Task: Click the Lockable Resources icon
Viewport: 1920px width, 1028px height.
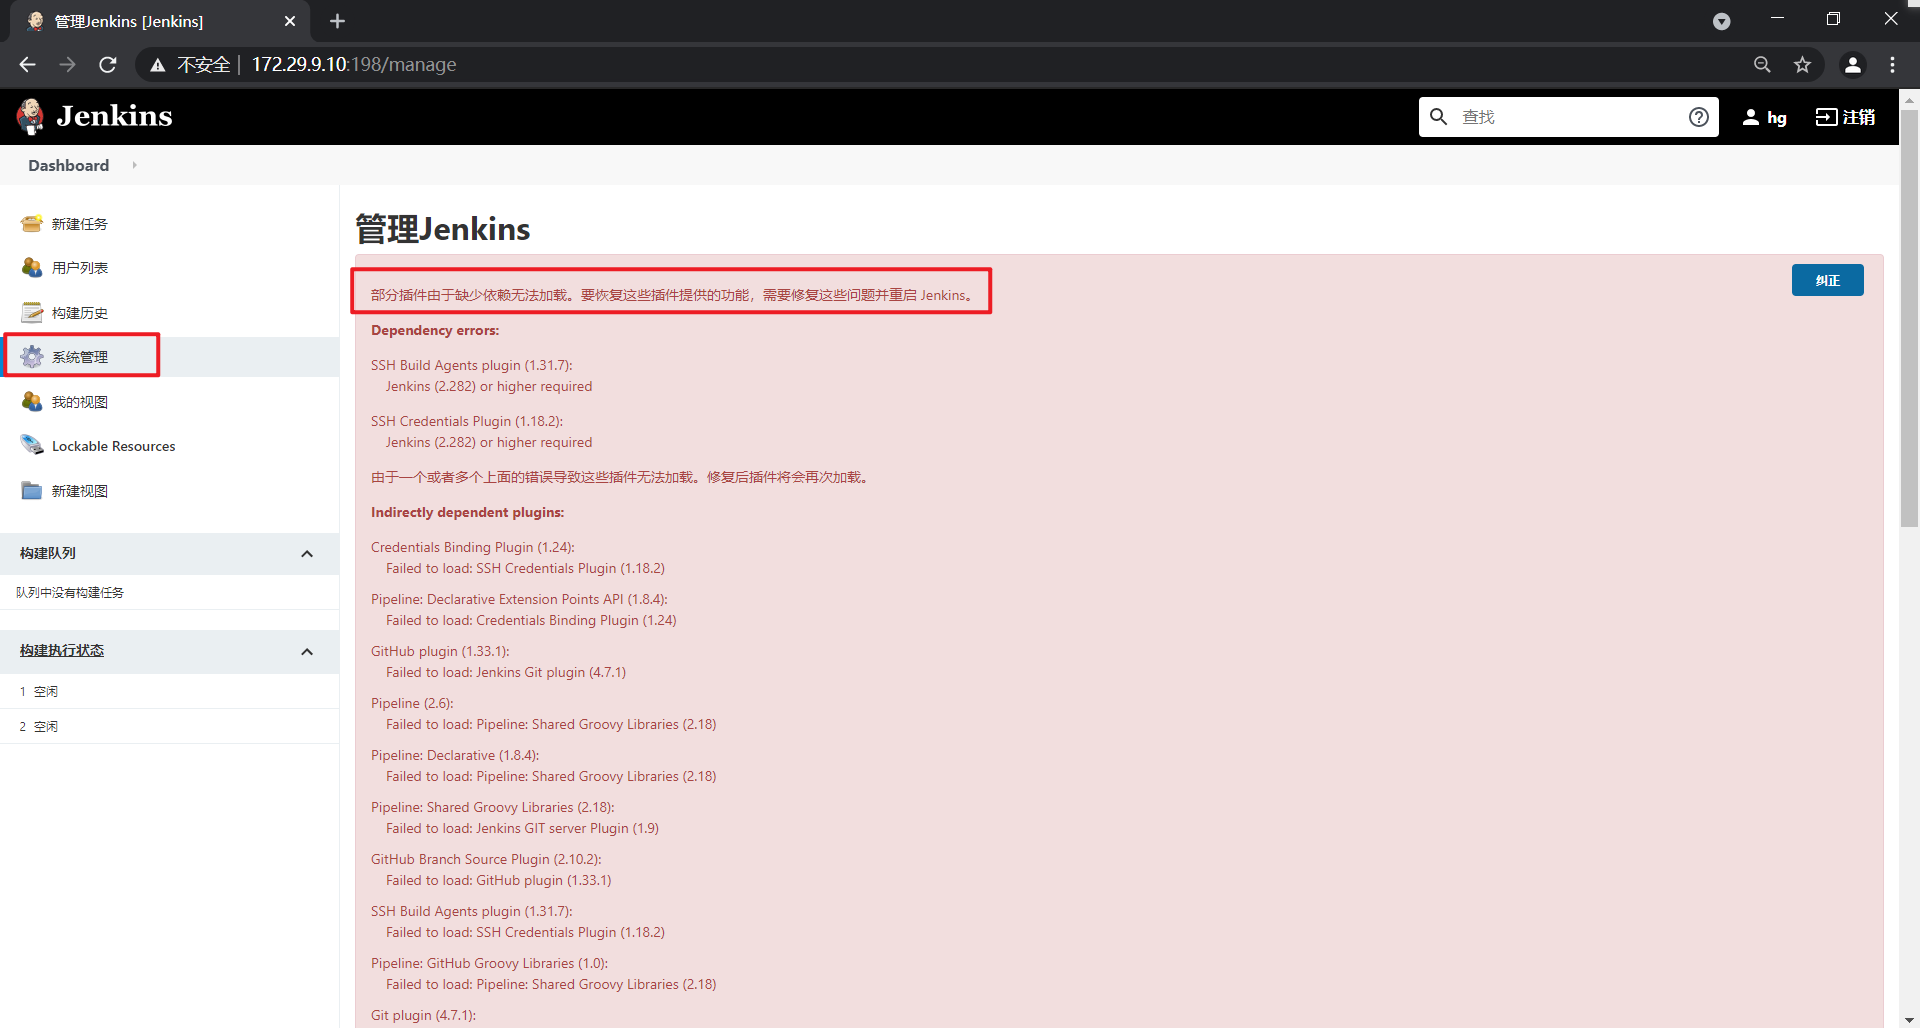Action: click(32, 445)
